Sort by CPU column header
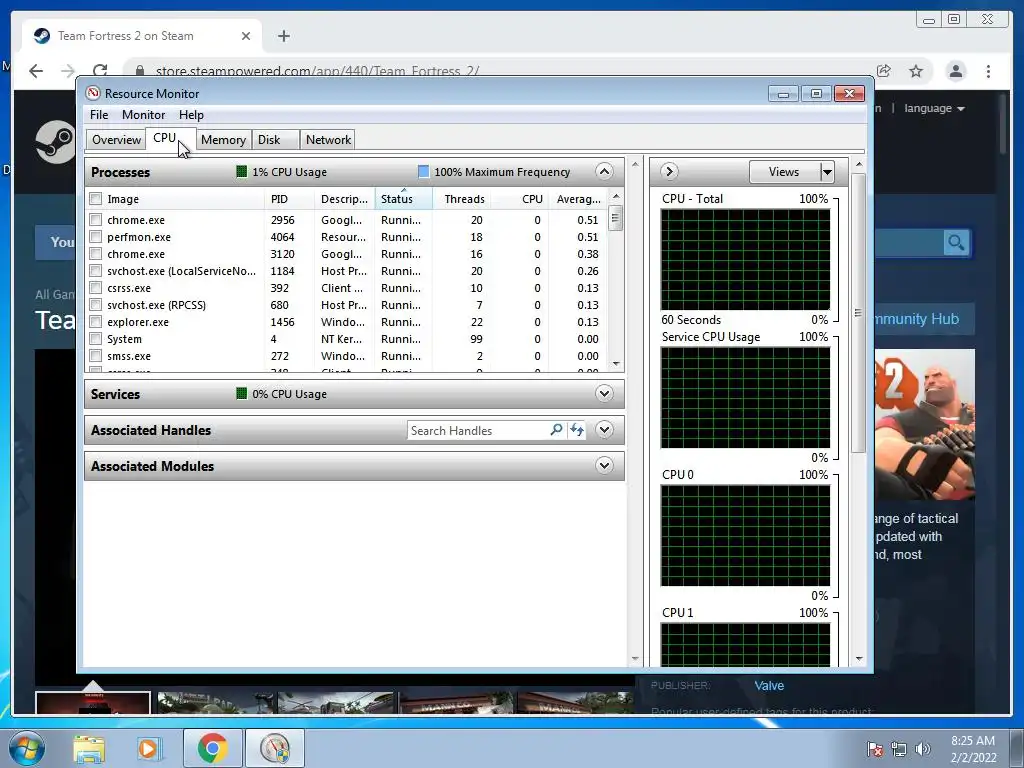This screenshot has height=768, width=1024. pyautogui.click(x=519, y=199)
